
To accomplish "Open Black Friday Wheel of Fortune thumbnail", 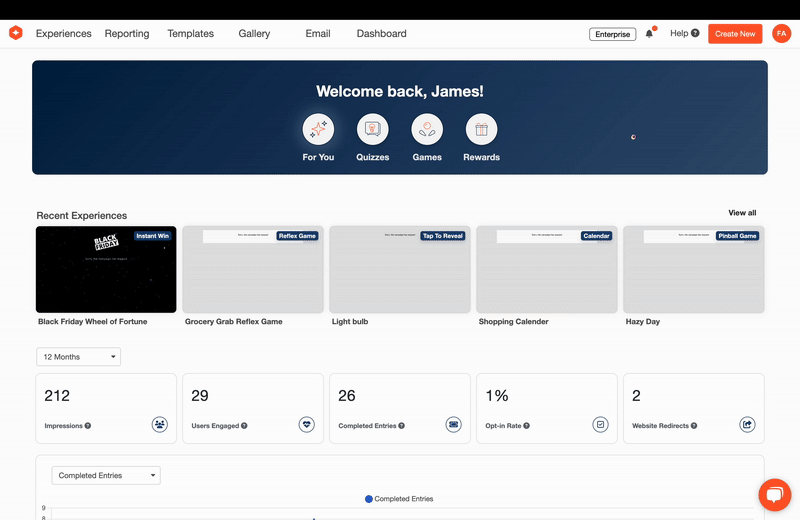I will 106,270.
